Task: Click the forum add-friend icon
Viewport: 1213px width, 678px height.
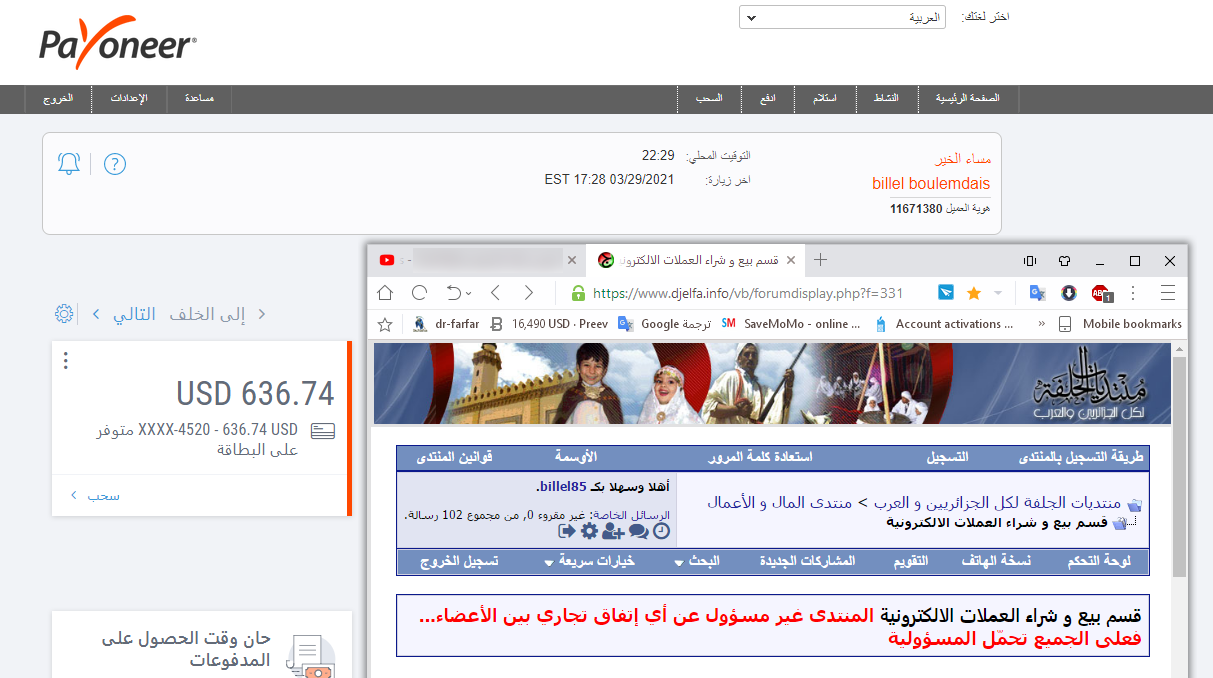Action: pos(613,532)
